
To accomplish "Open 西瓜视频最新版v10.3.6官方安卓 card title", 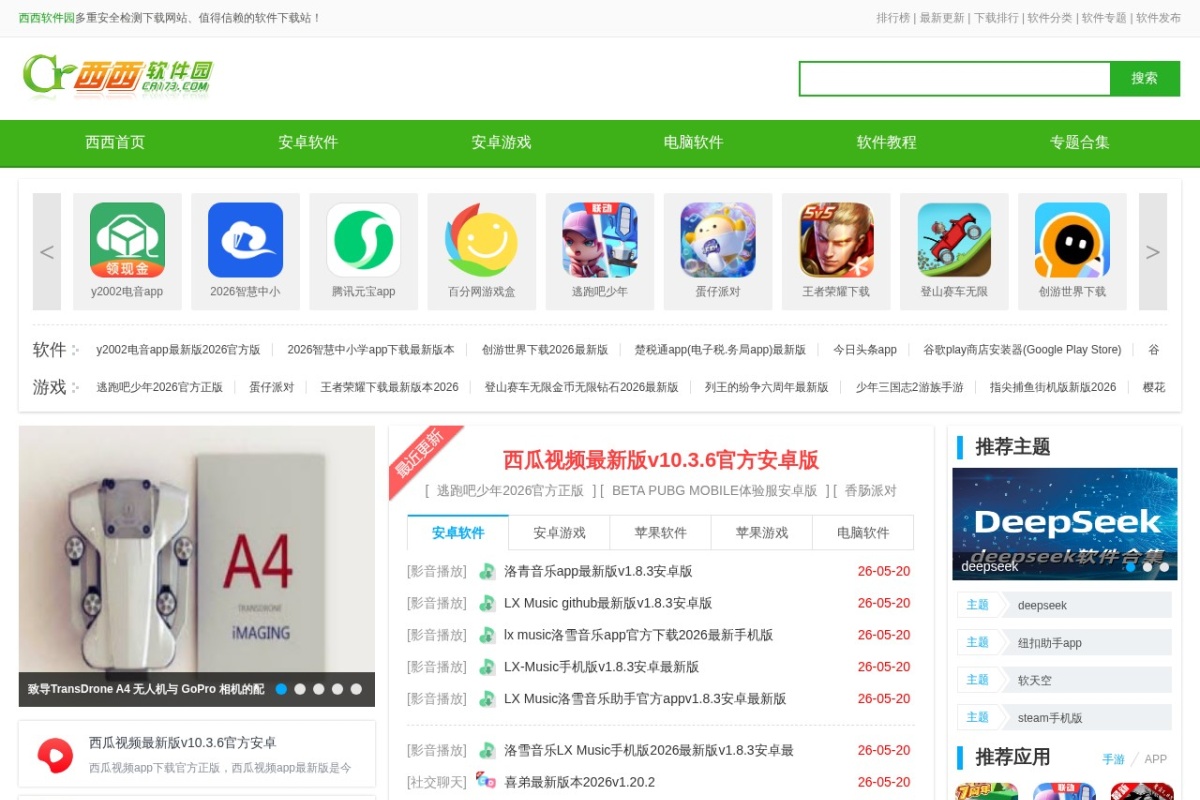I will point(182,743).
